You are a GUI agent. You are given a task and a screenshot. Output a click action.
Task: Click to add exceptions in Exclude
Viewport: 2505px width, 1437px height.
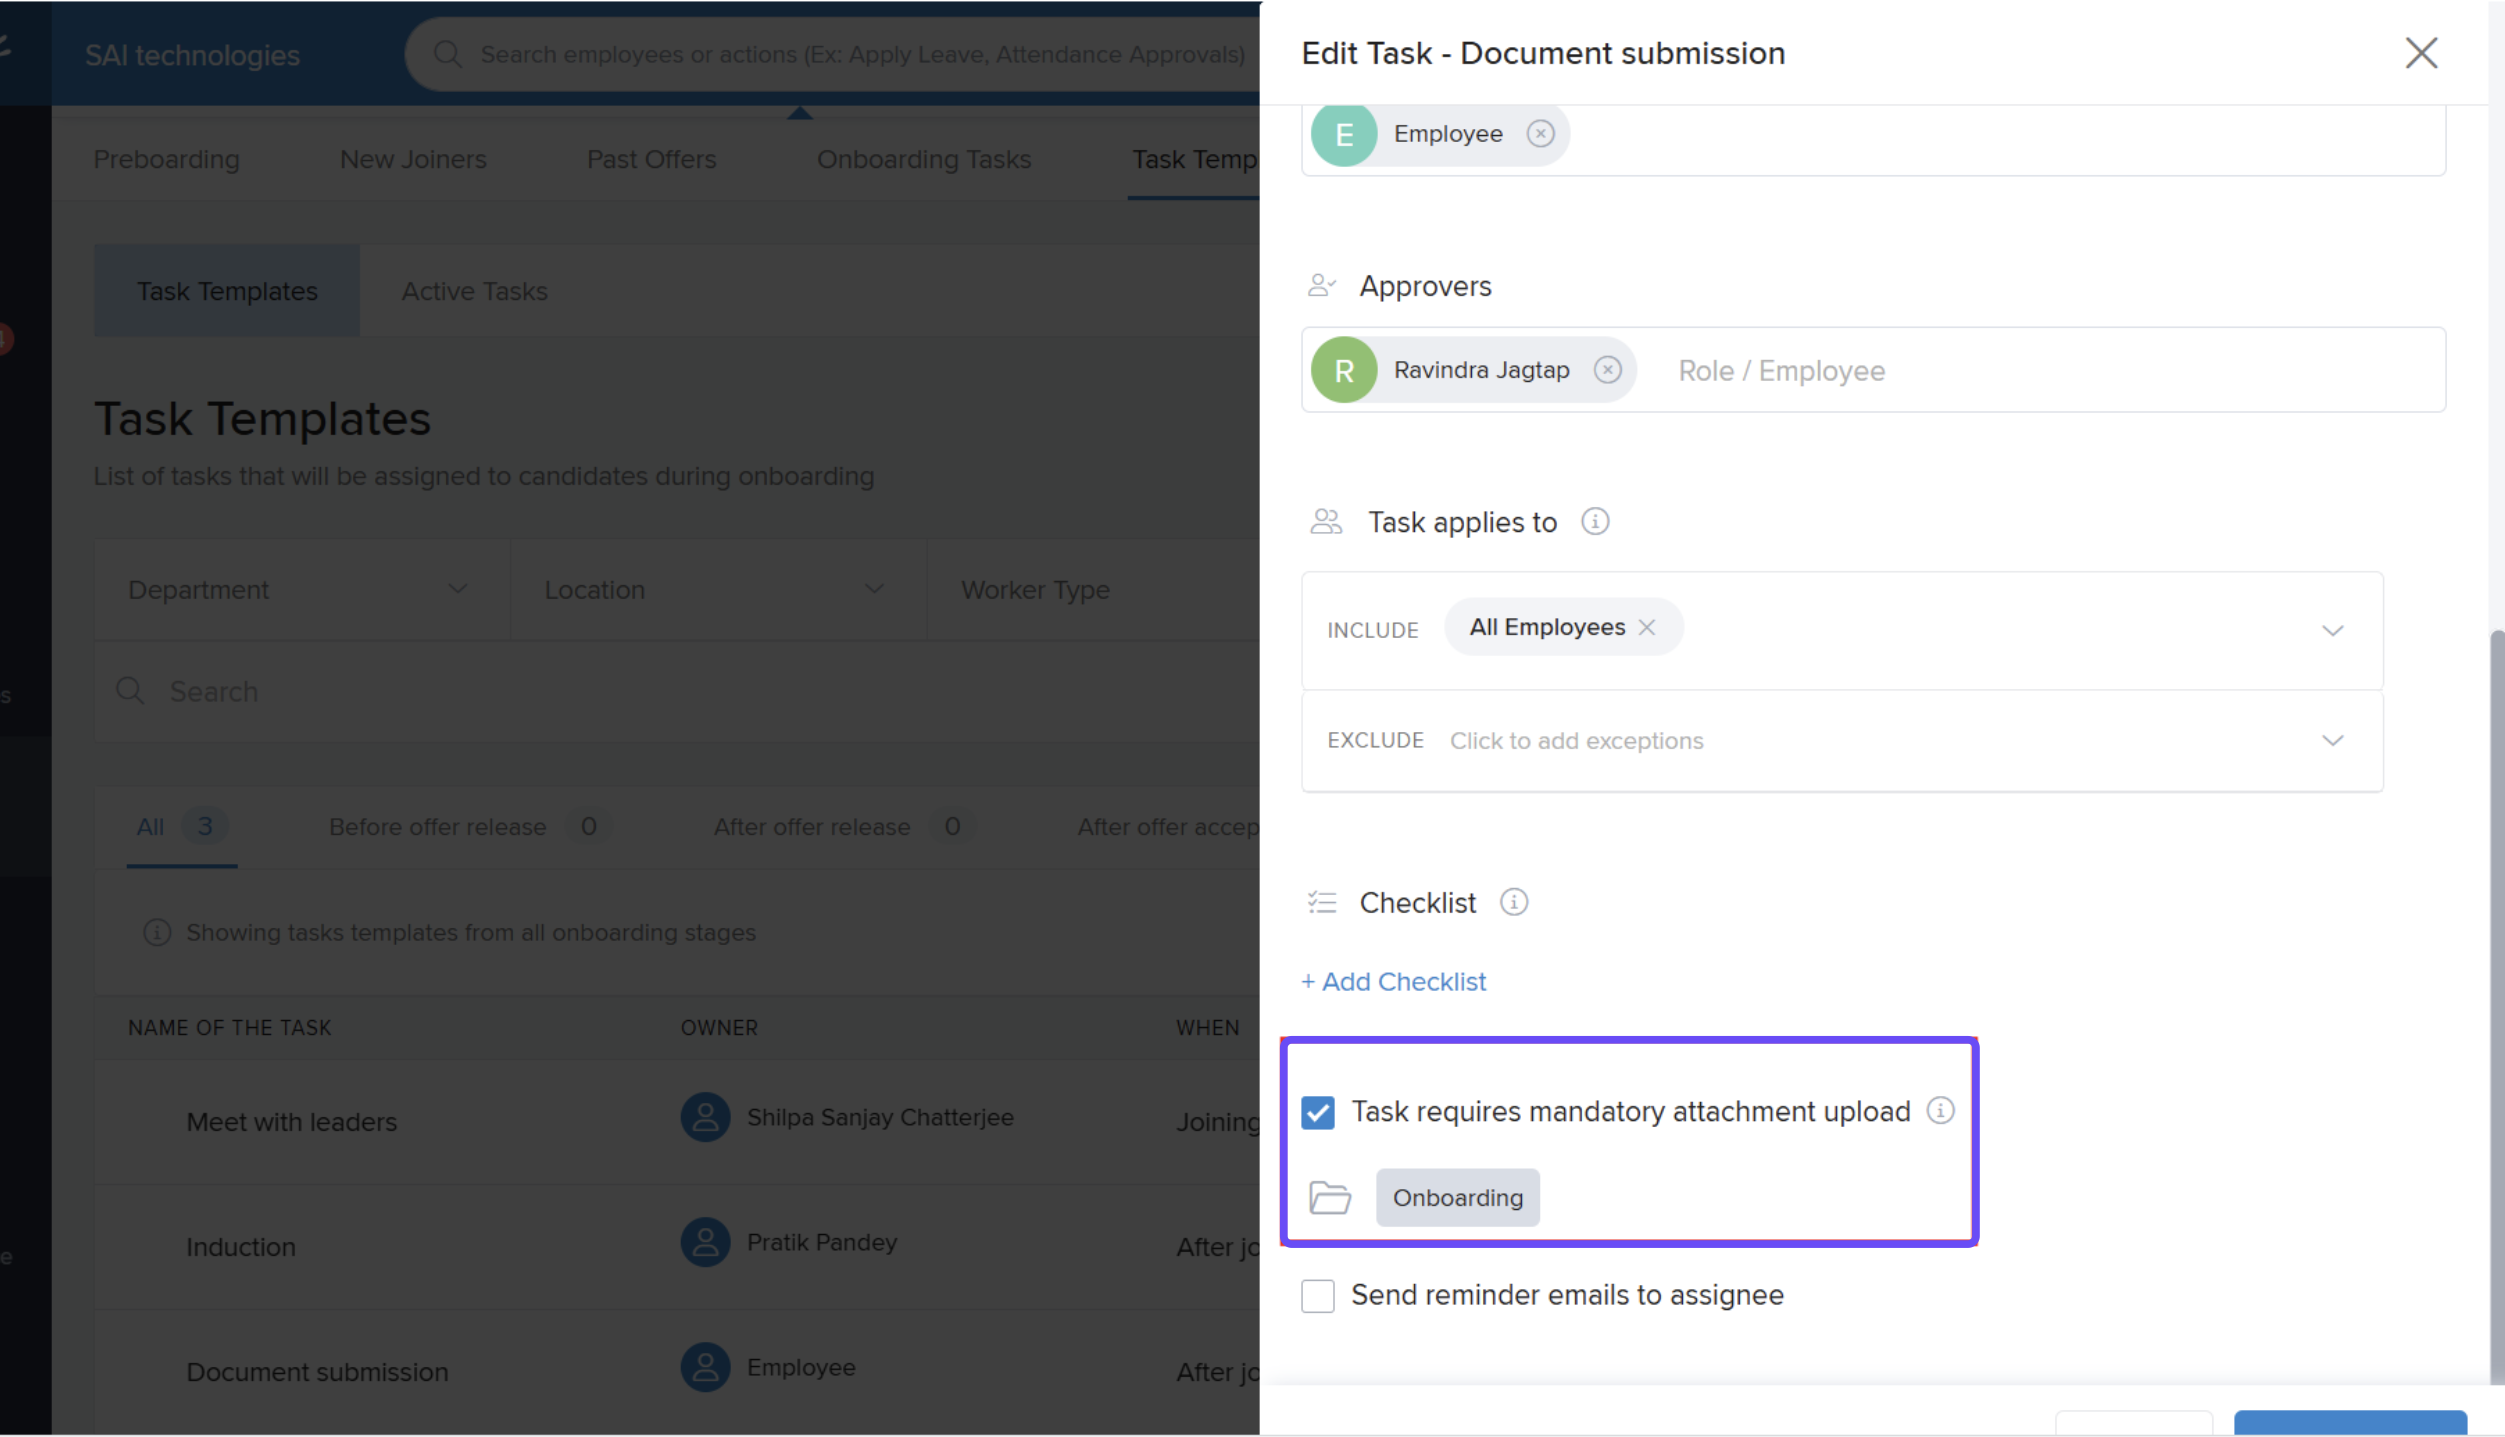coord(1576,740)
